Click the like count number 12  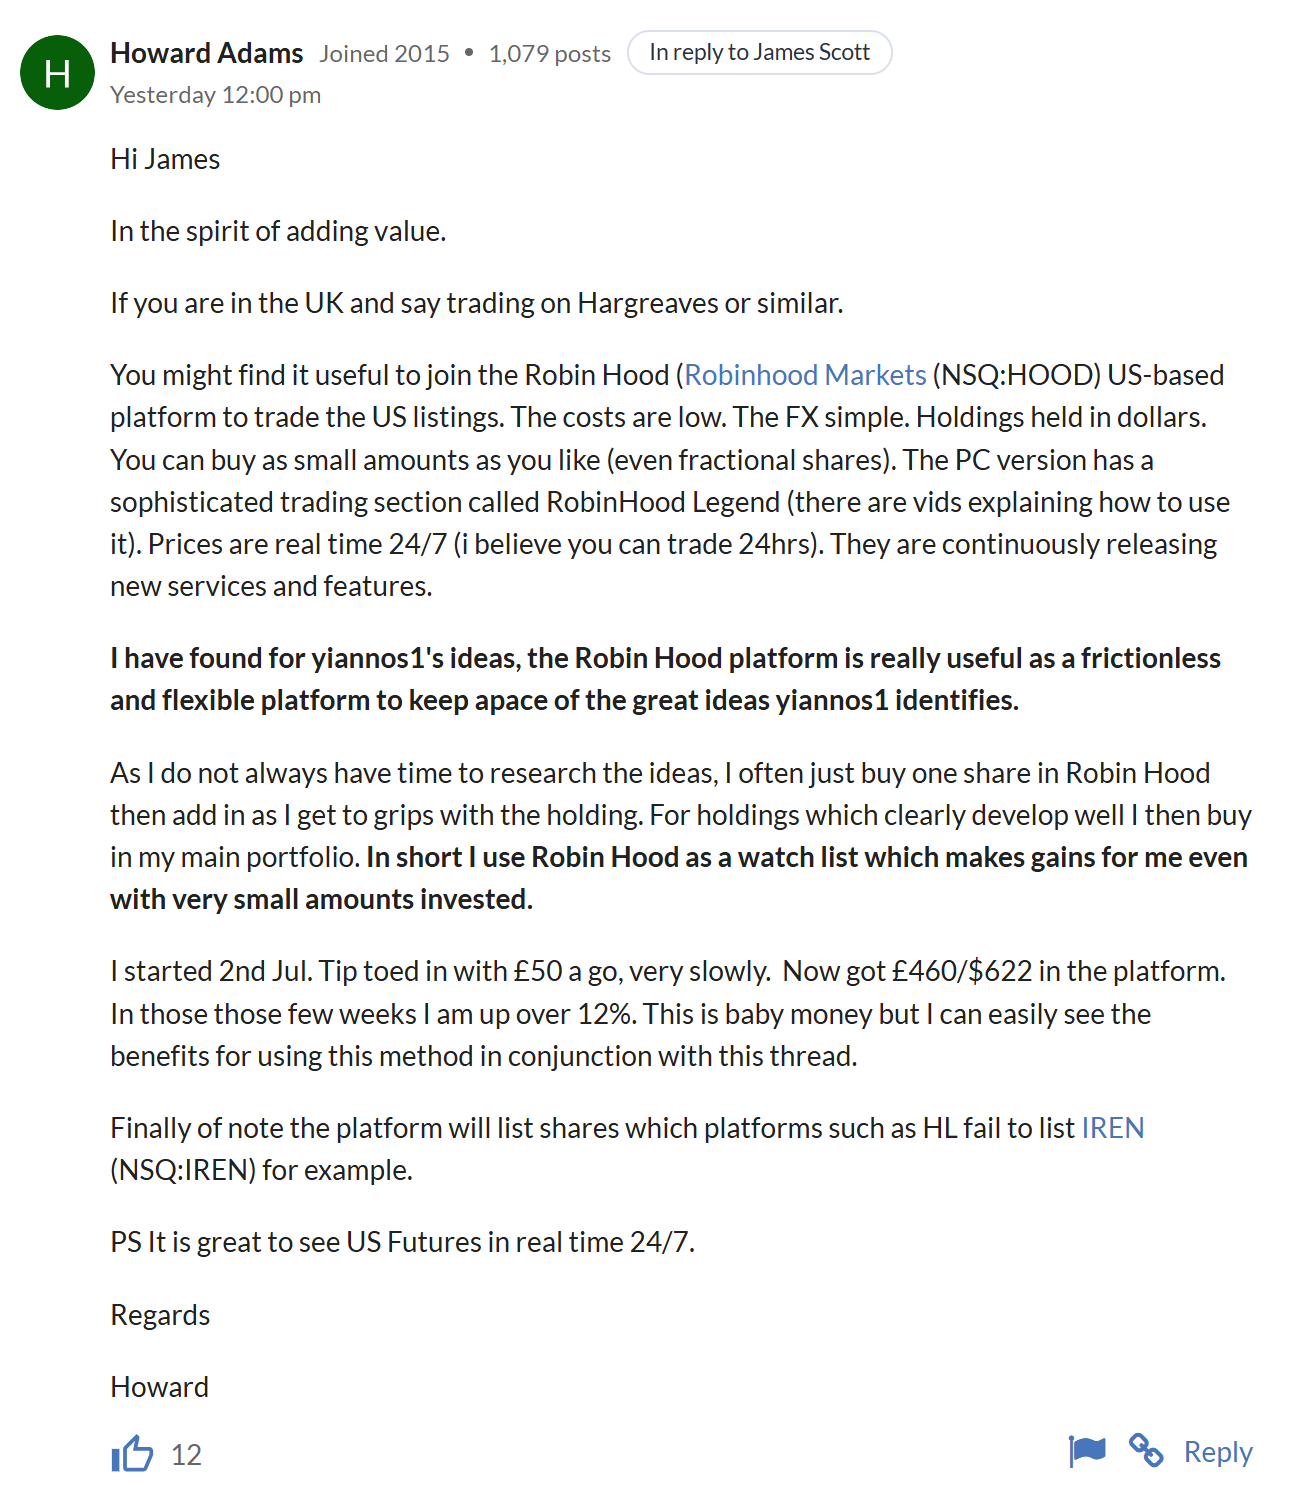point(186,1455)
